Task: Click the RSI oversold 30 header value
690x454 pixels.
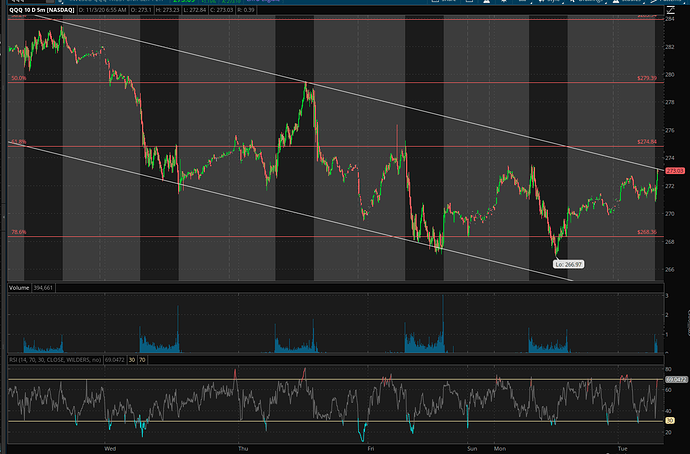Action: (x=132, y=360)
